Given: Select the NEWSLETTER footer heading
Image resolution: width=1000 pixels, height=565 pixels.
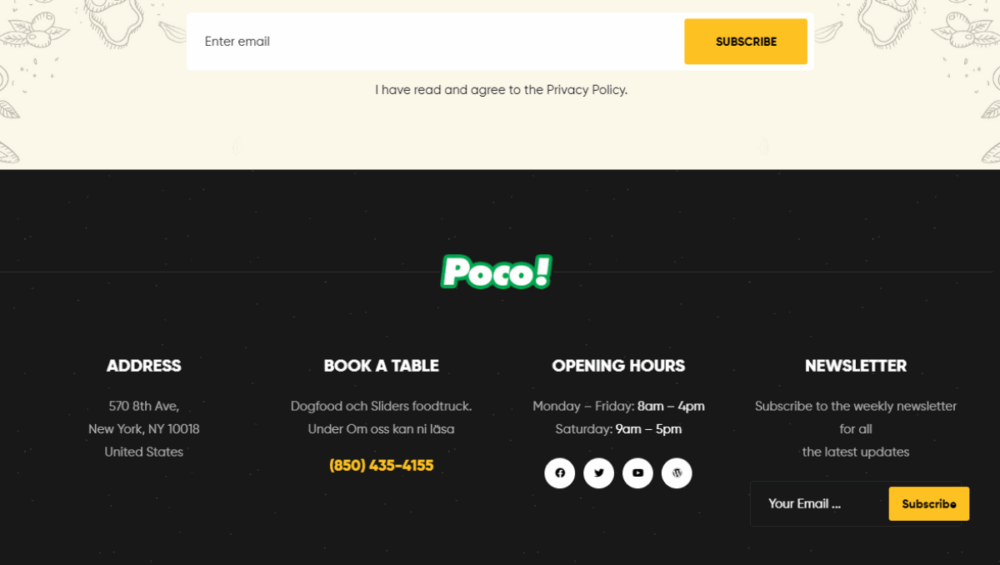Looking at the screenshot, I should pyautogui.click(x=856, y=366).
